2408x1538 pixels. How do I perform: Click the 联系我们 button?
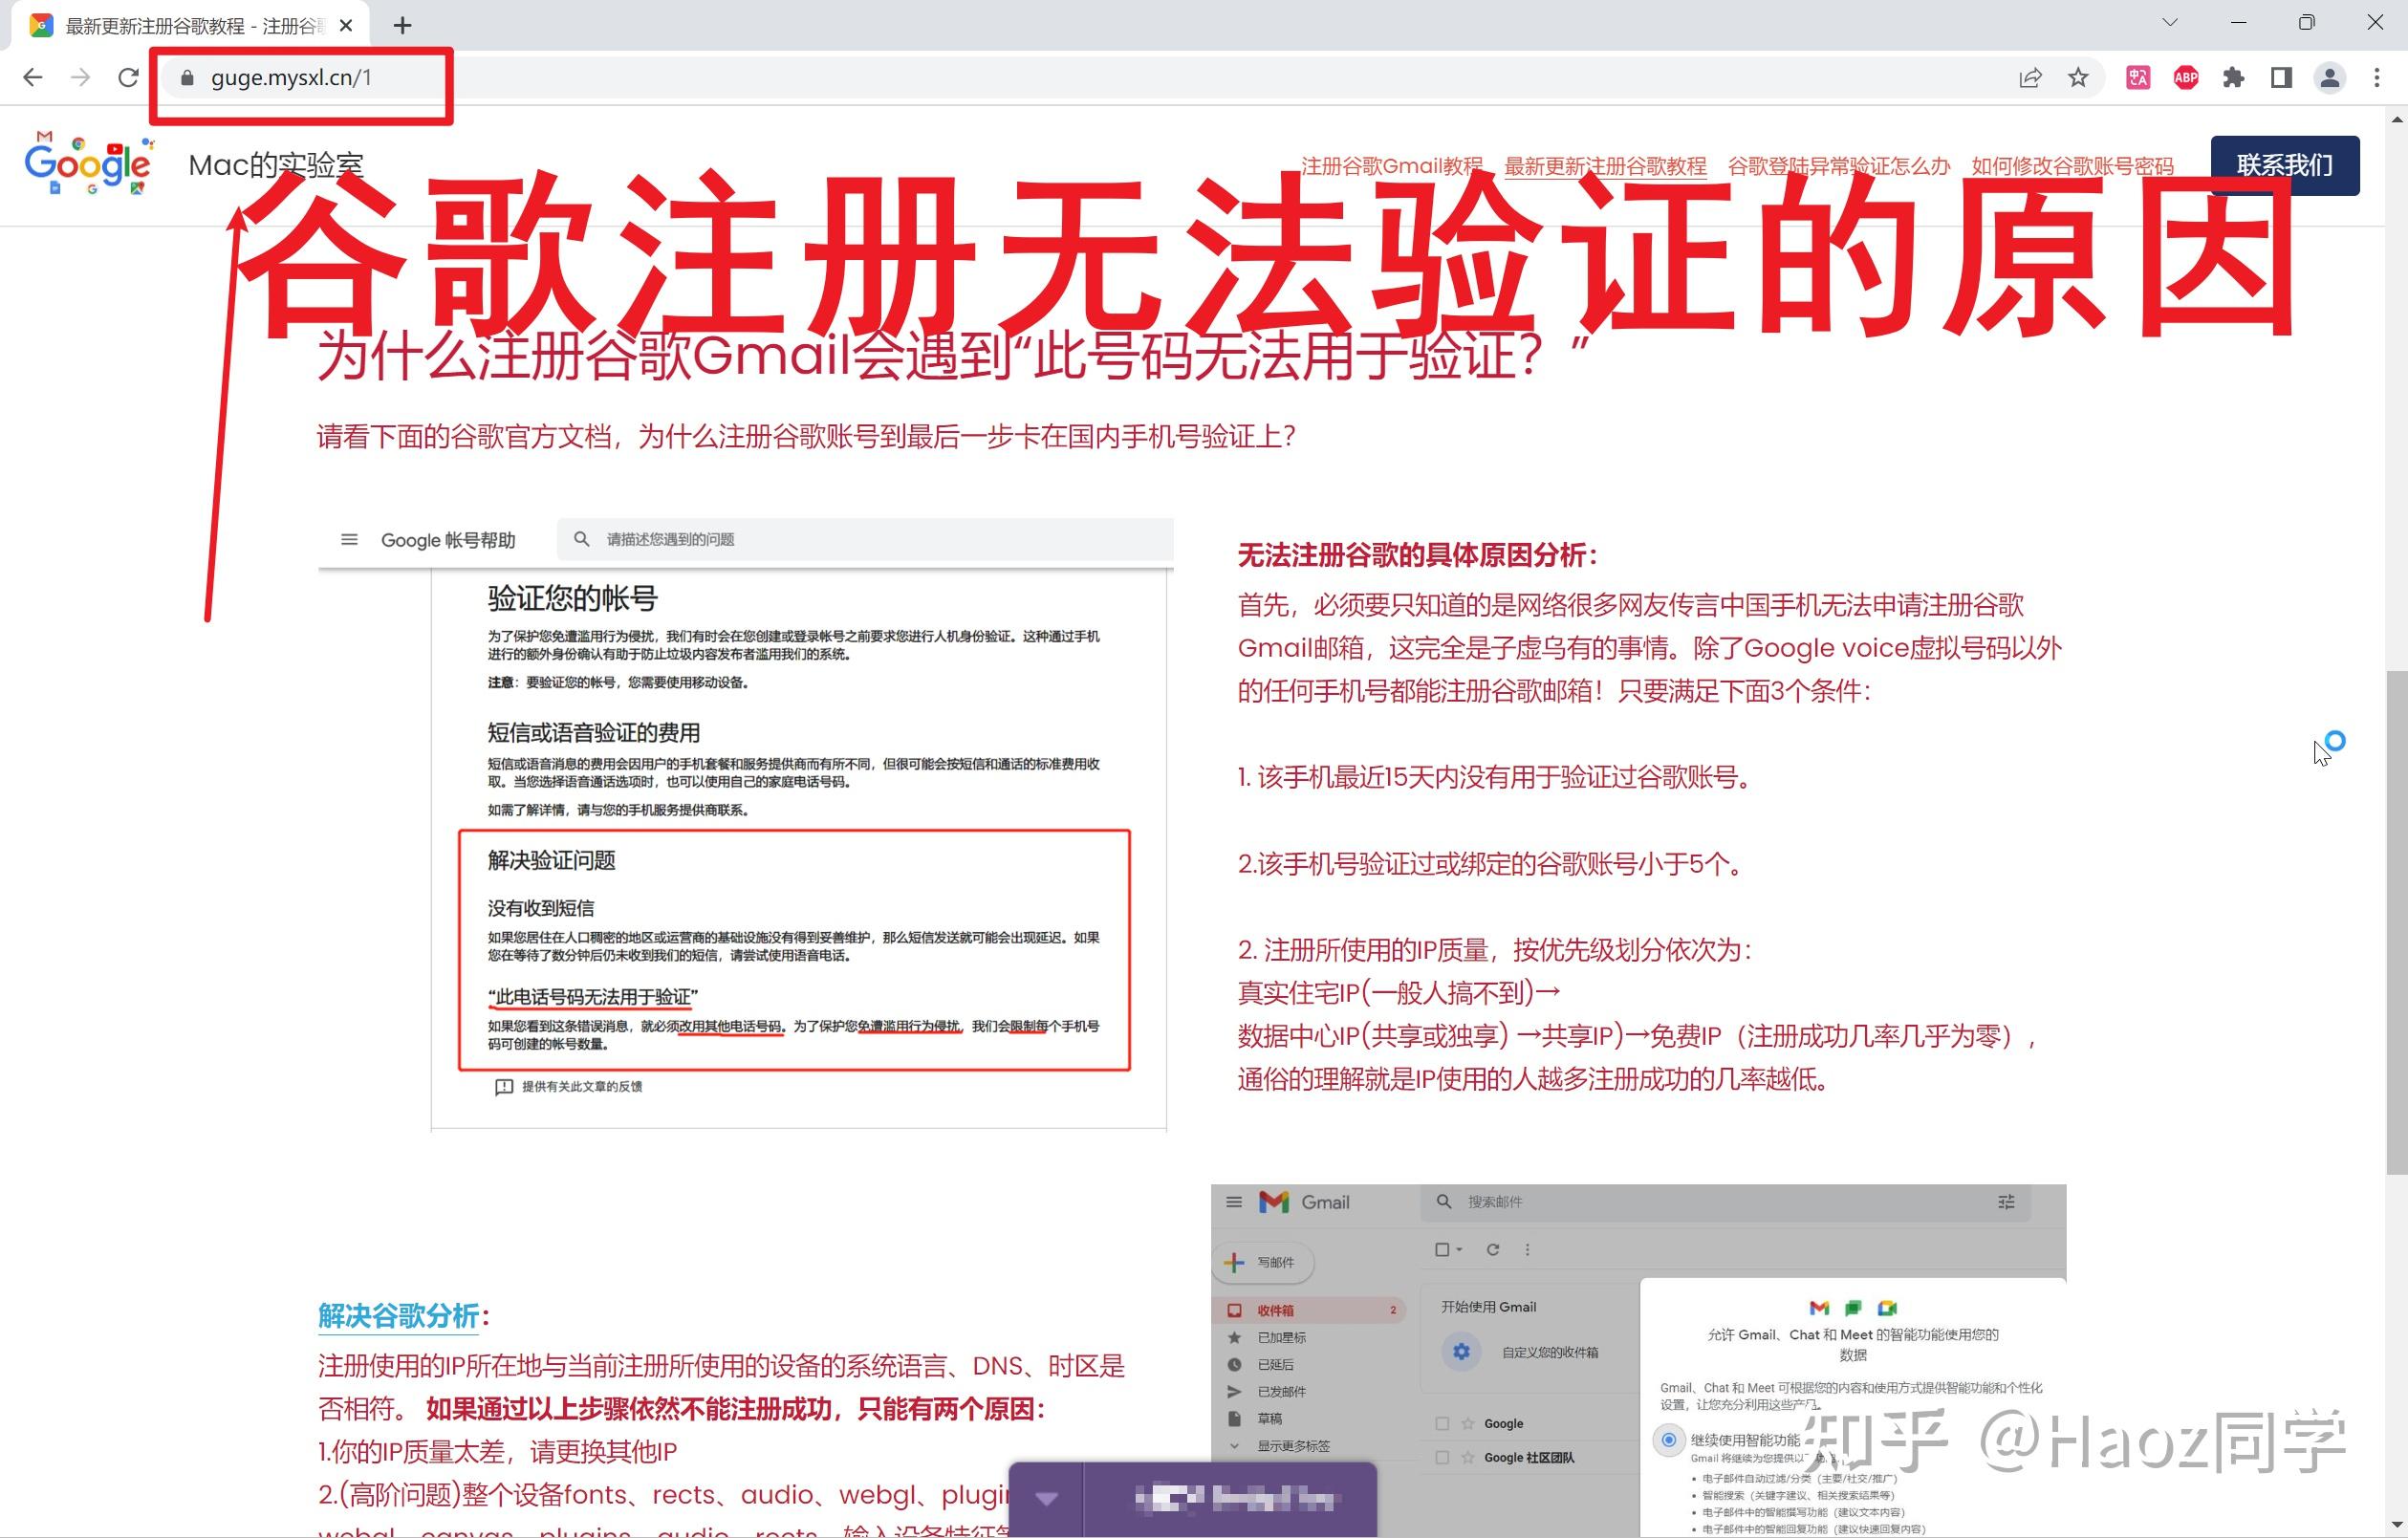click(2285, 165)
